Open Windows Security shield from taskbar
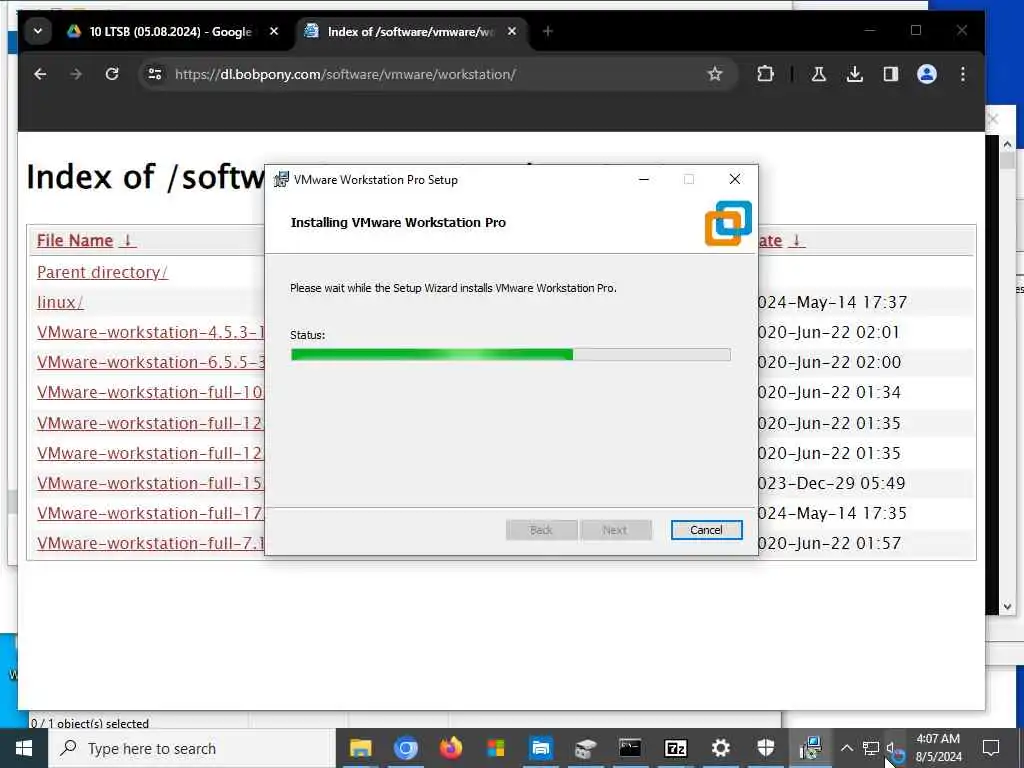The height and width of the screenshot is (768, 1024). click(765, 748)
